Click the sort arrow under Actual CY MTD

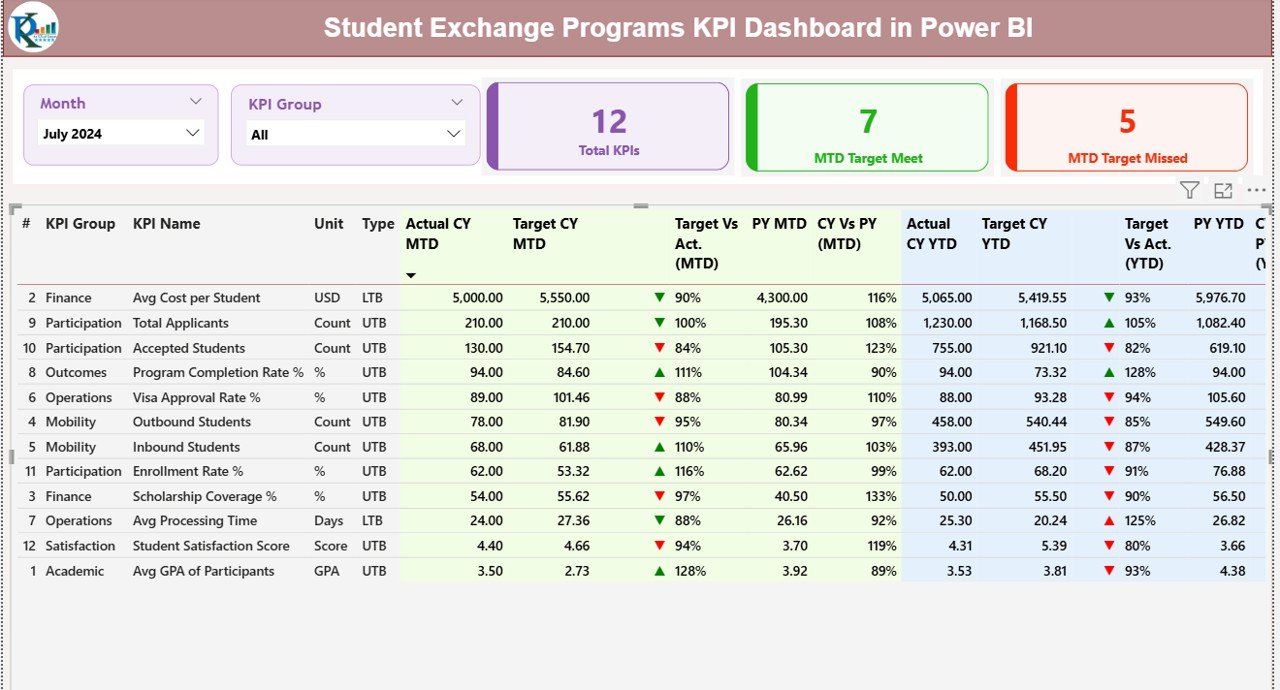pyautogui.click(x=410, y=275)
